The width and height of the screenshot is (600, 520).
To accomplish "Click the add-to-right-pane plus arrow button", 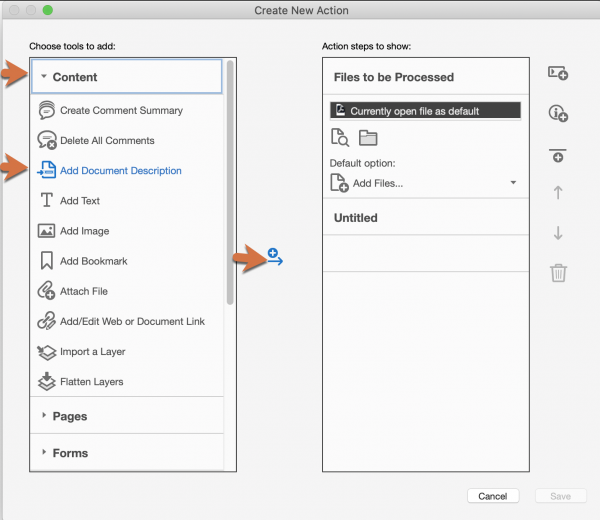I will coord(275,257).
